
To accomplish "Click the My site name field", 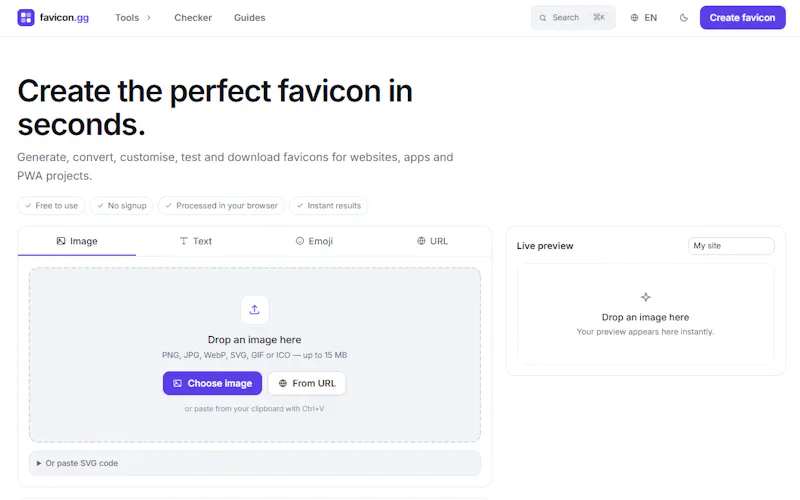I will [731, 246].
